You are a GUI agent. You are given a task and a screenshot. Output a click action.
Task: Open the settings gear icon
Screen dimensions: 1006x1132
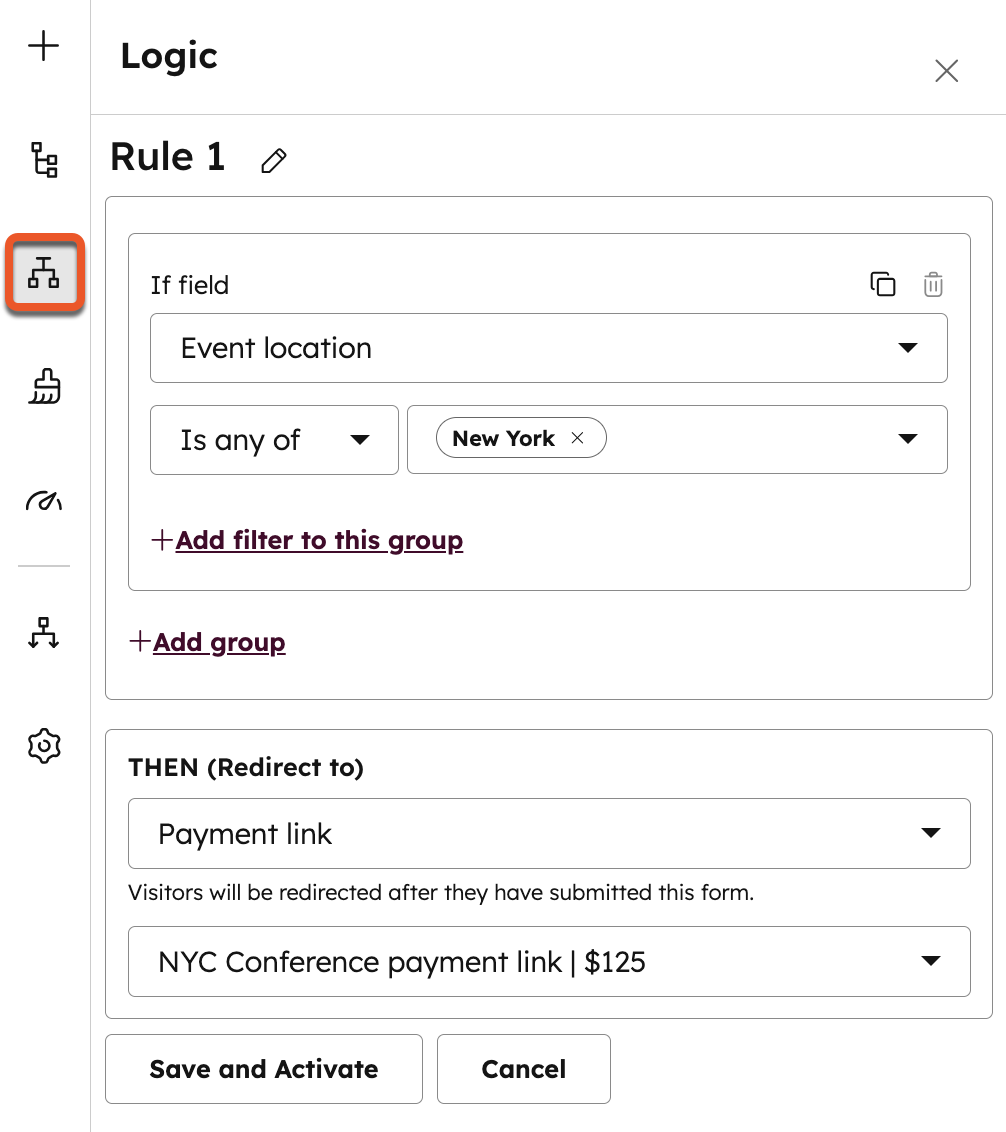click(x=44, y=745)
